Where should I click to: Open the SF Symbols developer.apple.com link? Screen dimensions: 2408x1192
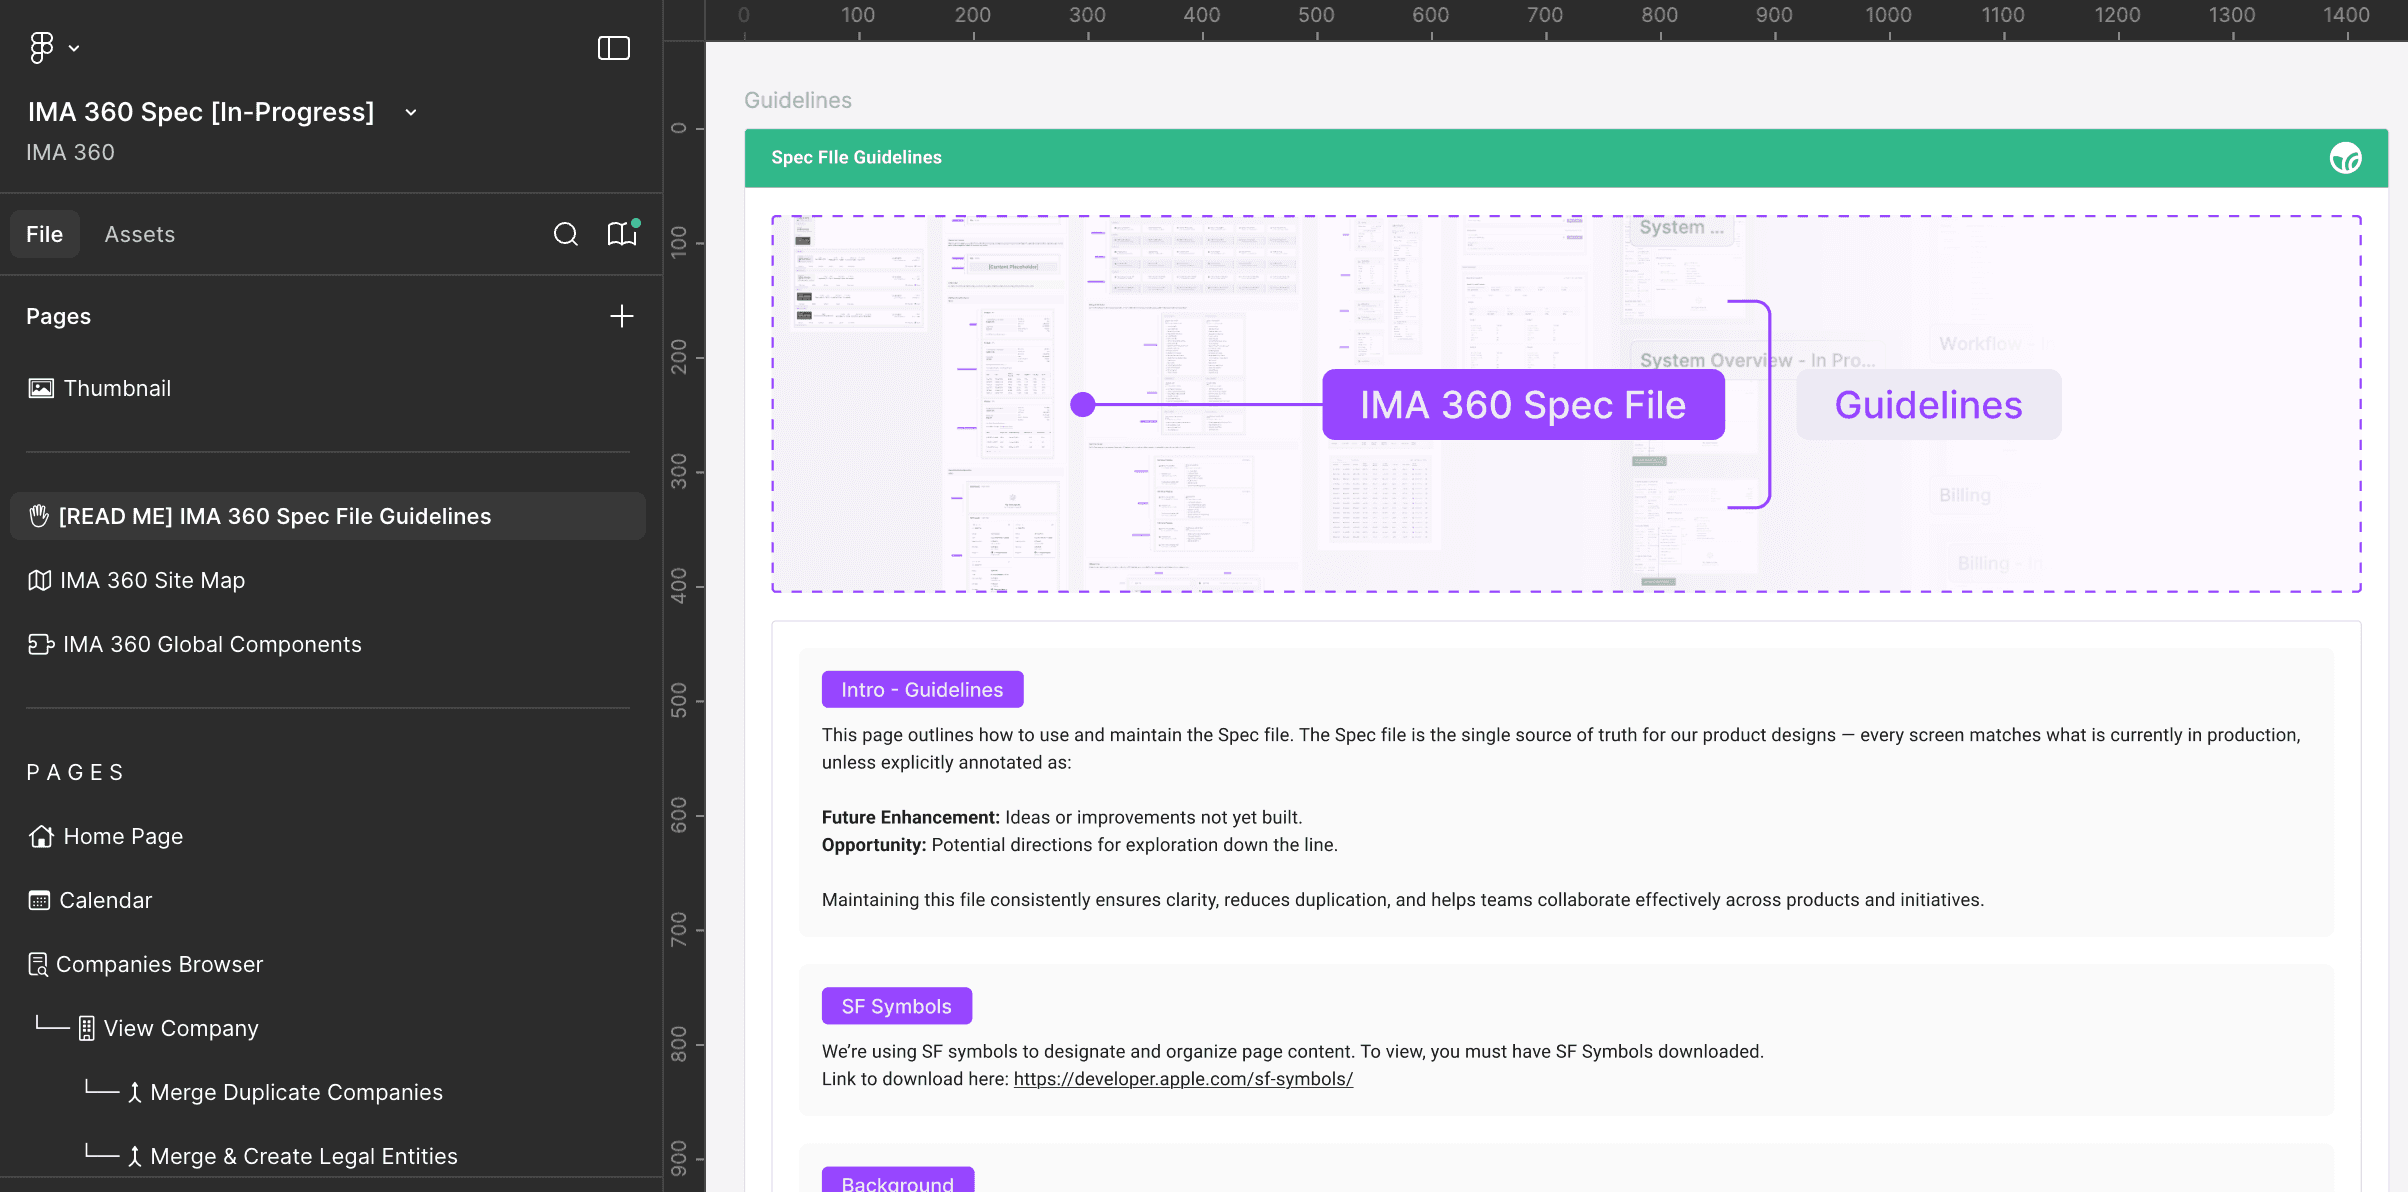tap(1183, 1079)
